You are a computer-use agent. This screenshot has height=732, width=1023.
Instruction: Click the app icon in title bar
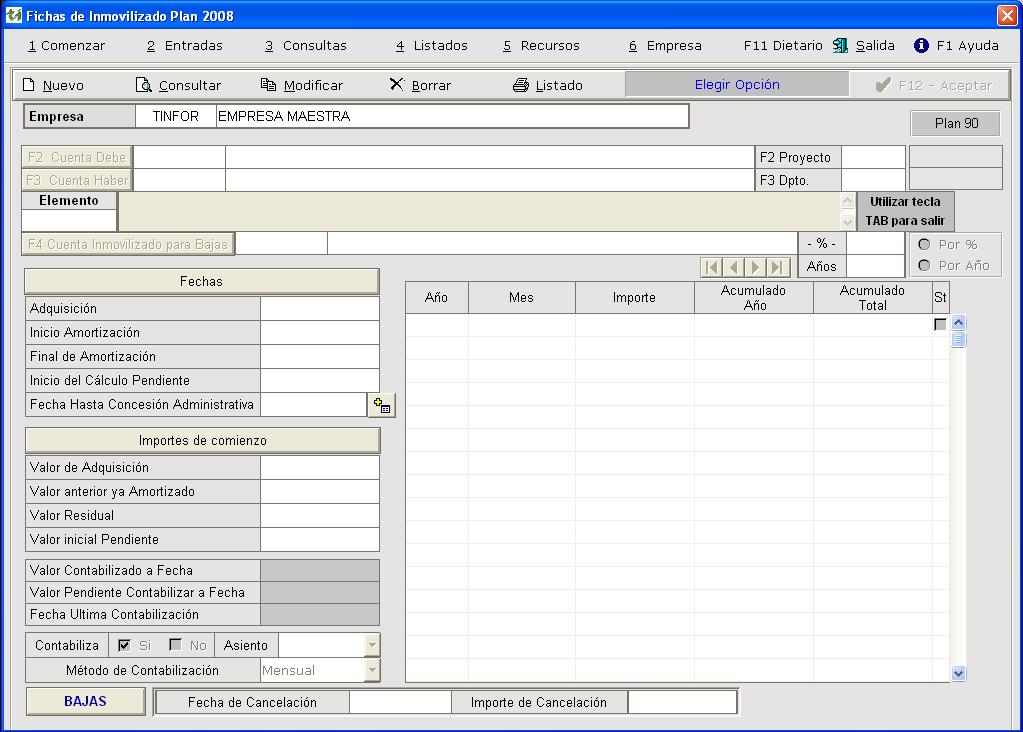(14, 15)
